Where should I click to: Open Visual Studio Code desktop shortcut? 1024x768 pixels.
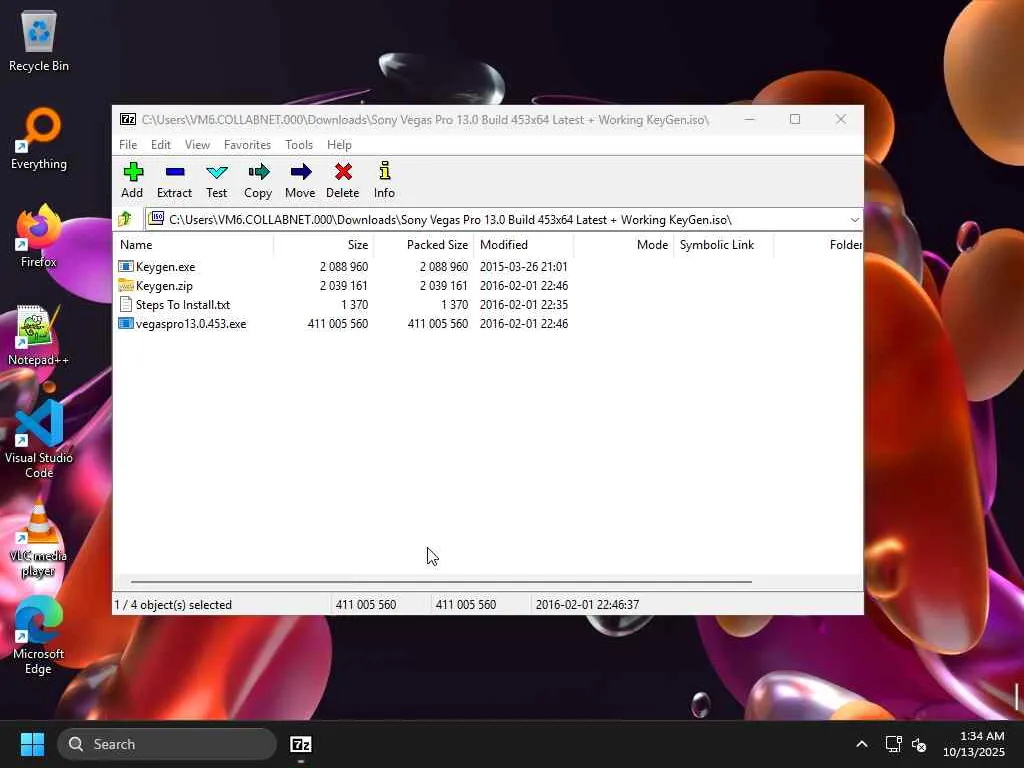point(39,440)
